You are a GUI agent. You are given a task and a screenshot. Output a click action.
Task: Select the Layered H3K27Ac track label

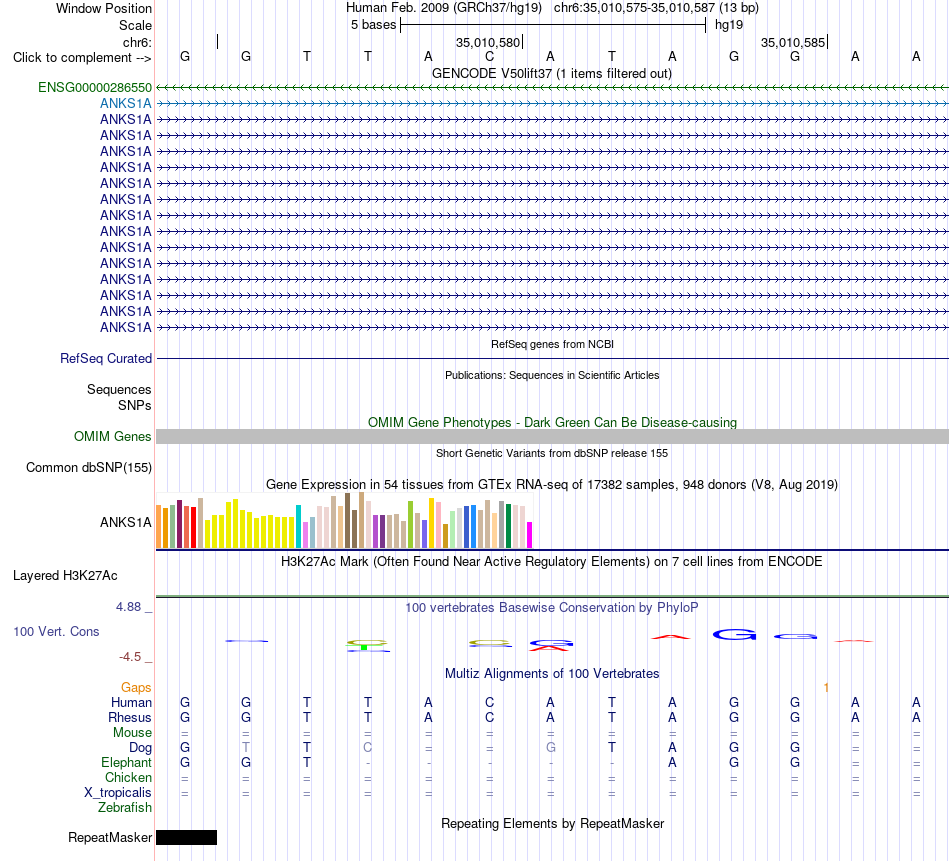click(x=65, y=576)
